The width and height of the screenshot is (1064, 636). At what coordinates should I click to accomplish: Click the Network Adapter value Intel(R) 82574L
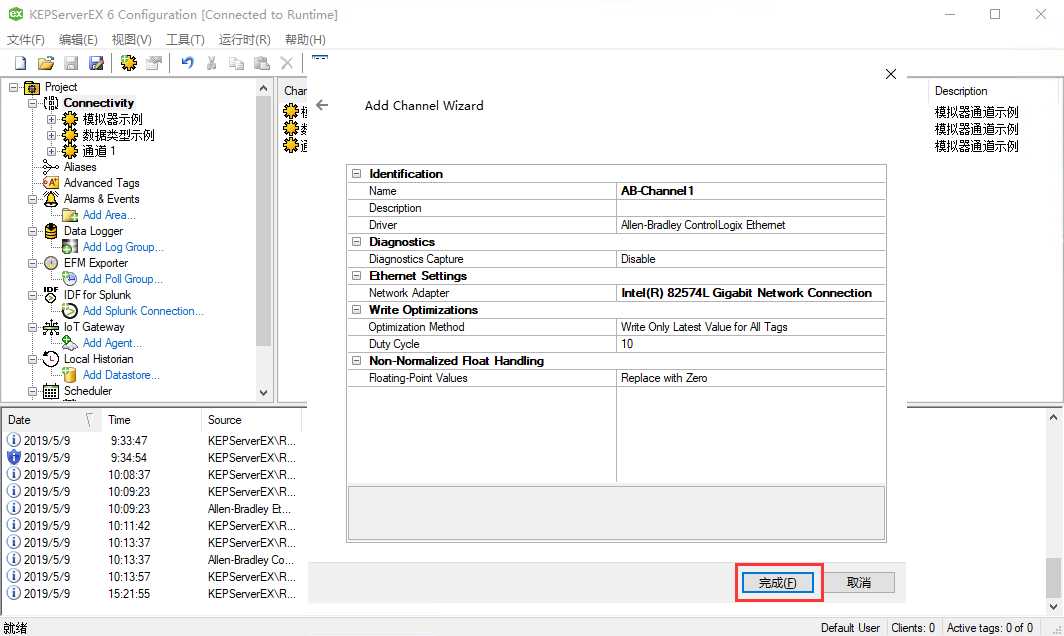pos(751,293)
